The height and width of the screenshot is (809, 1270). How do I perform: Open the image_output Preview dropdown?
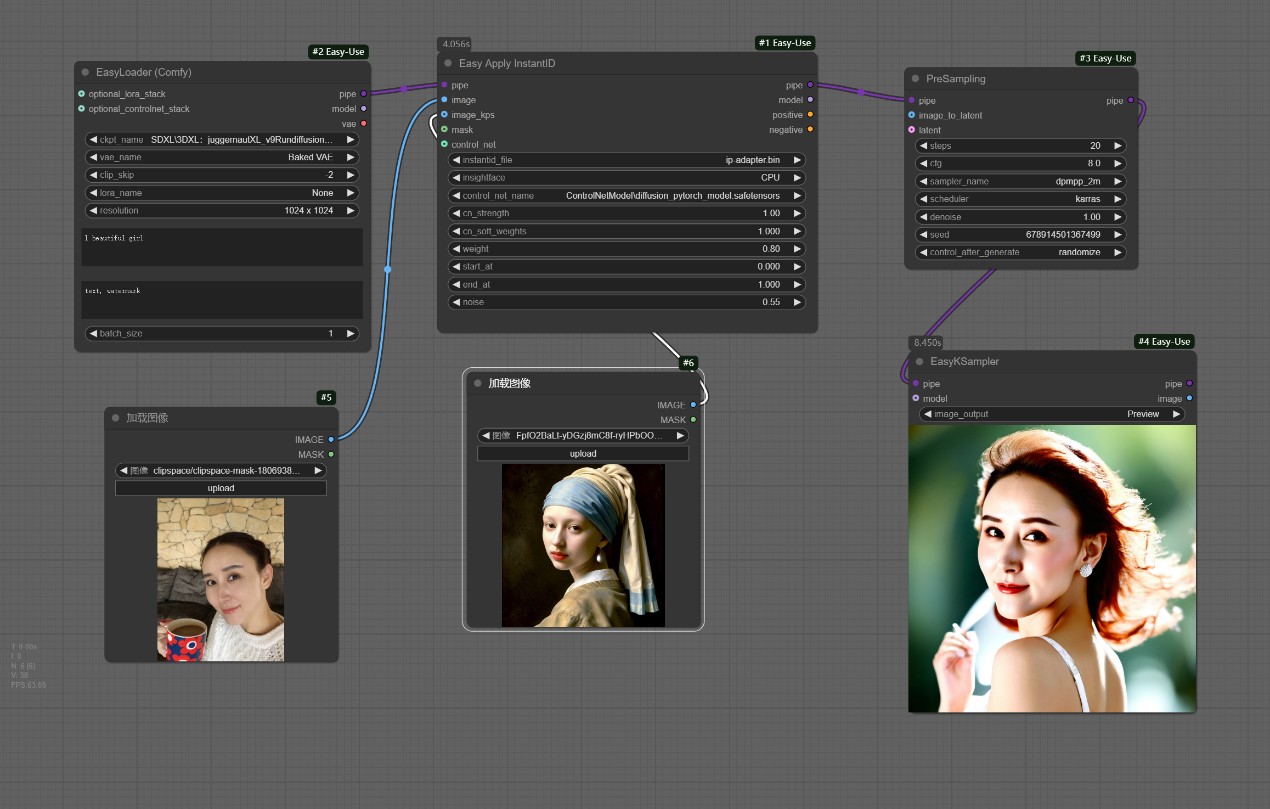(1051, 414)
